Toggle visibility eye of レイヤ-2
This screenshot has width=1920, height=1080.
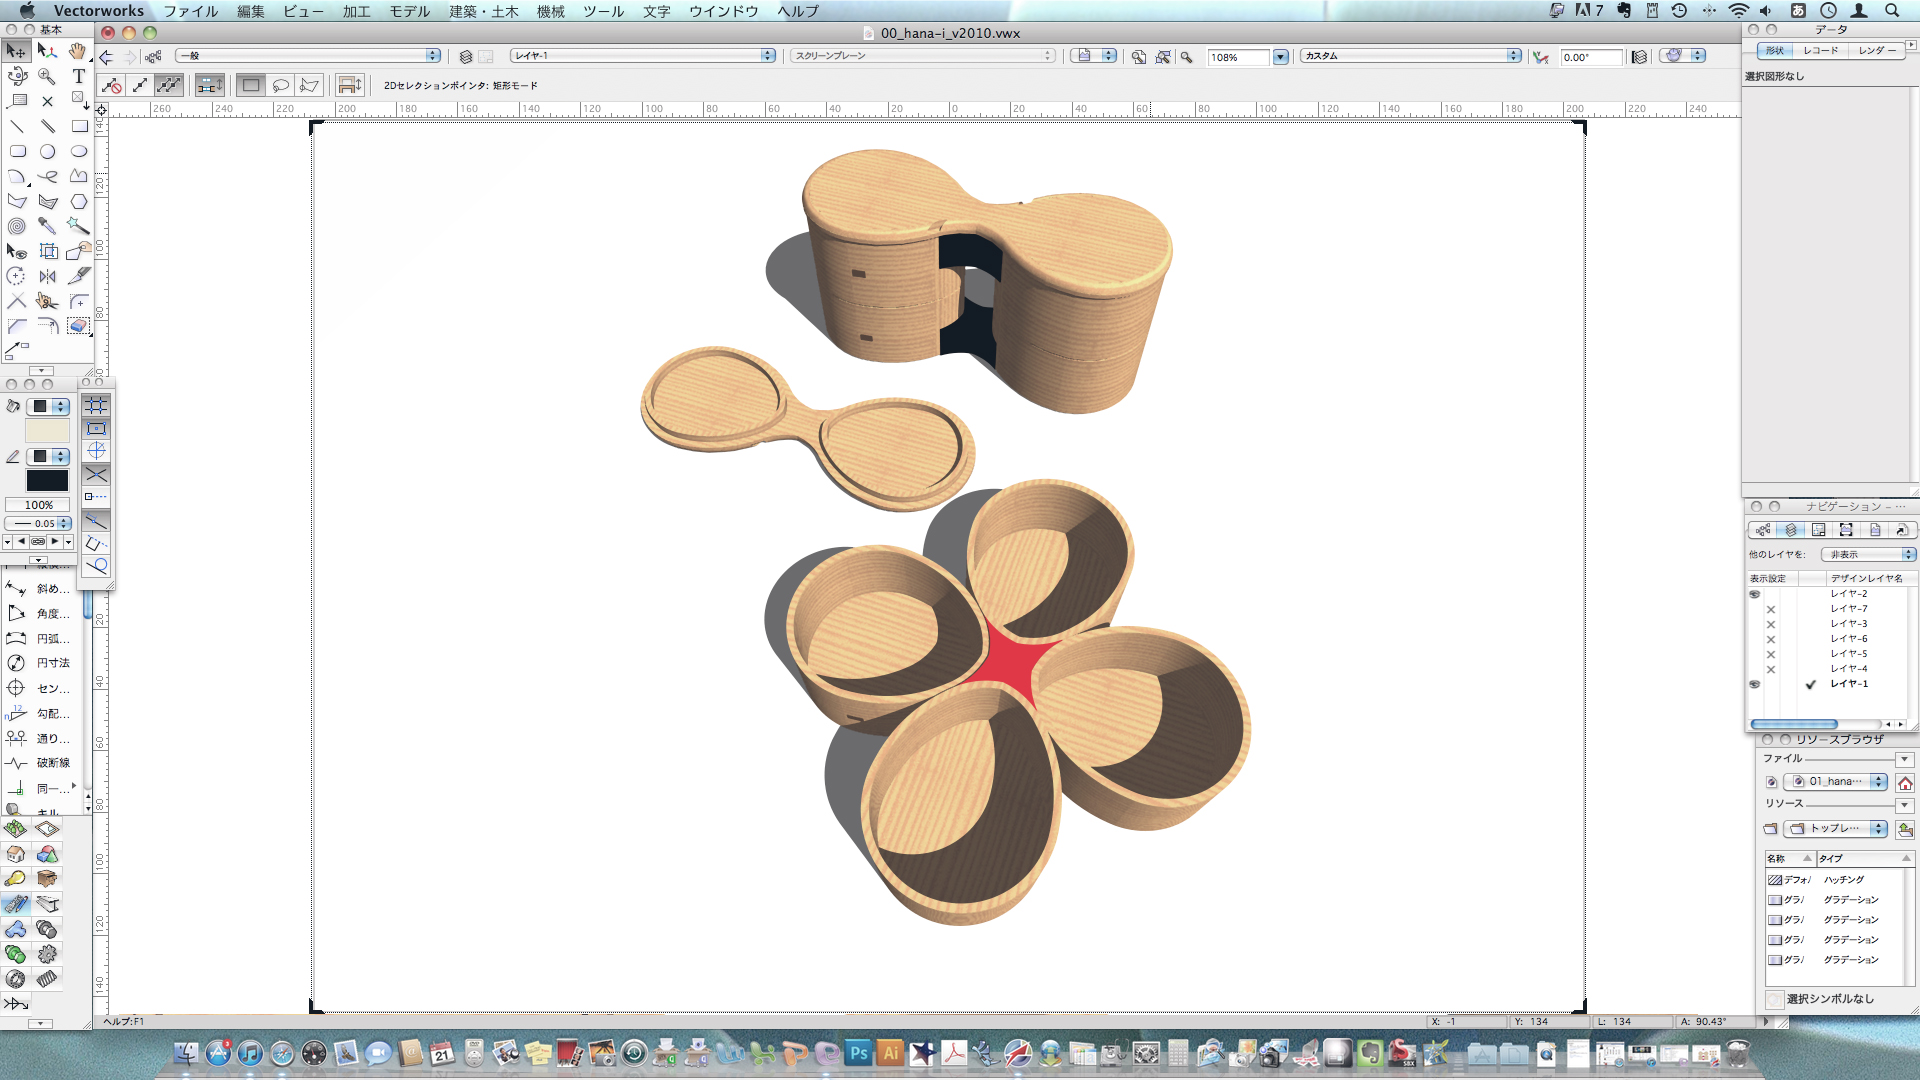(x=1754, y=594)
